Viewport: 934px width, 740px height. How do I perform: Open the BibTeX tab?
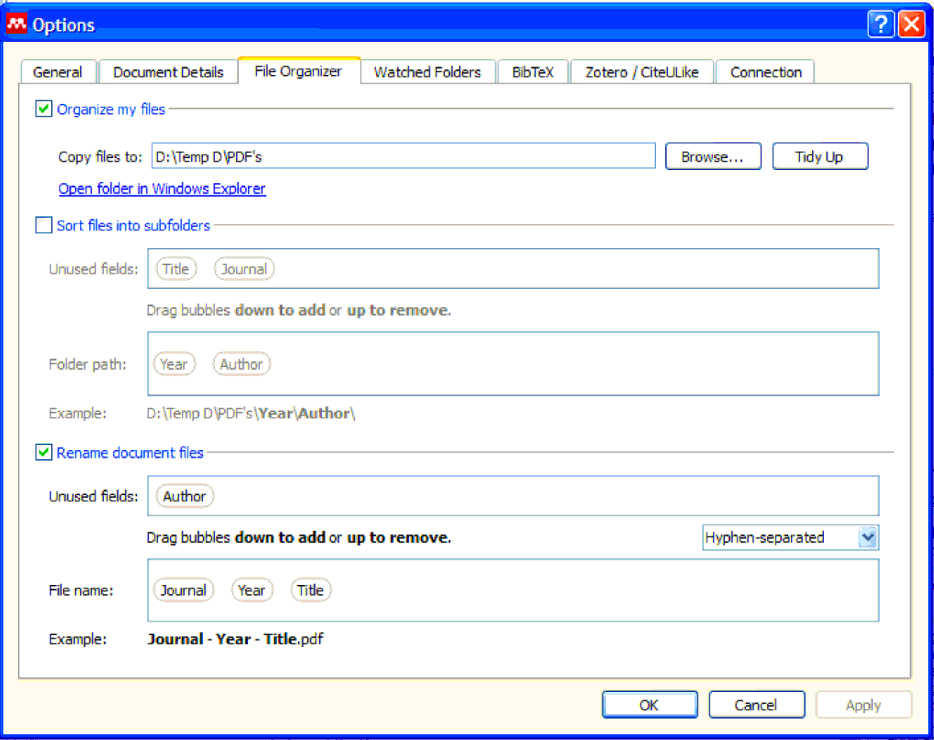(x=533, y=71)
